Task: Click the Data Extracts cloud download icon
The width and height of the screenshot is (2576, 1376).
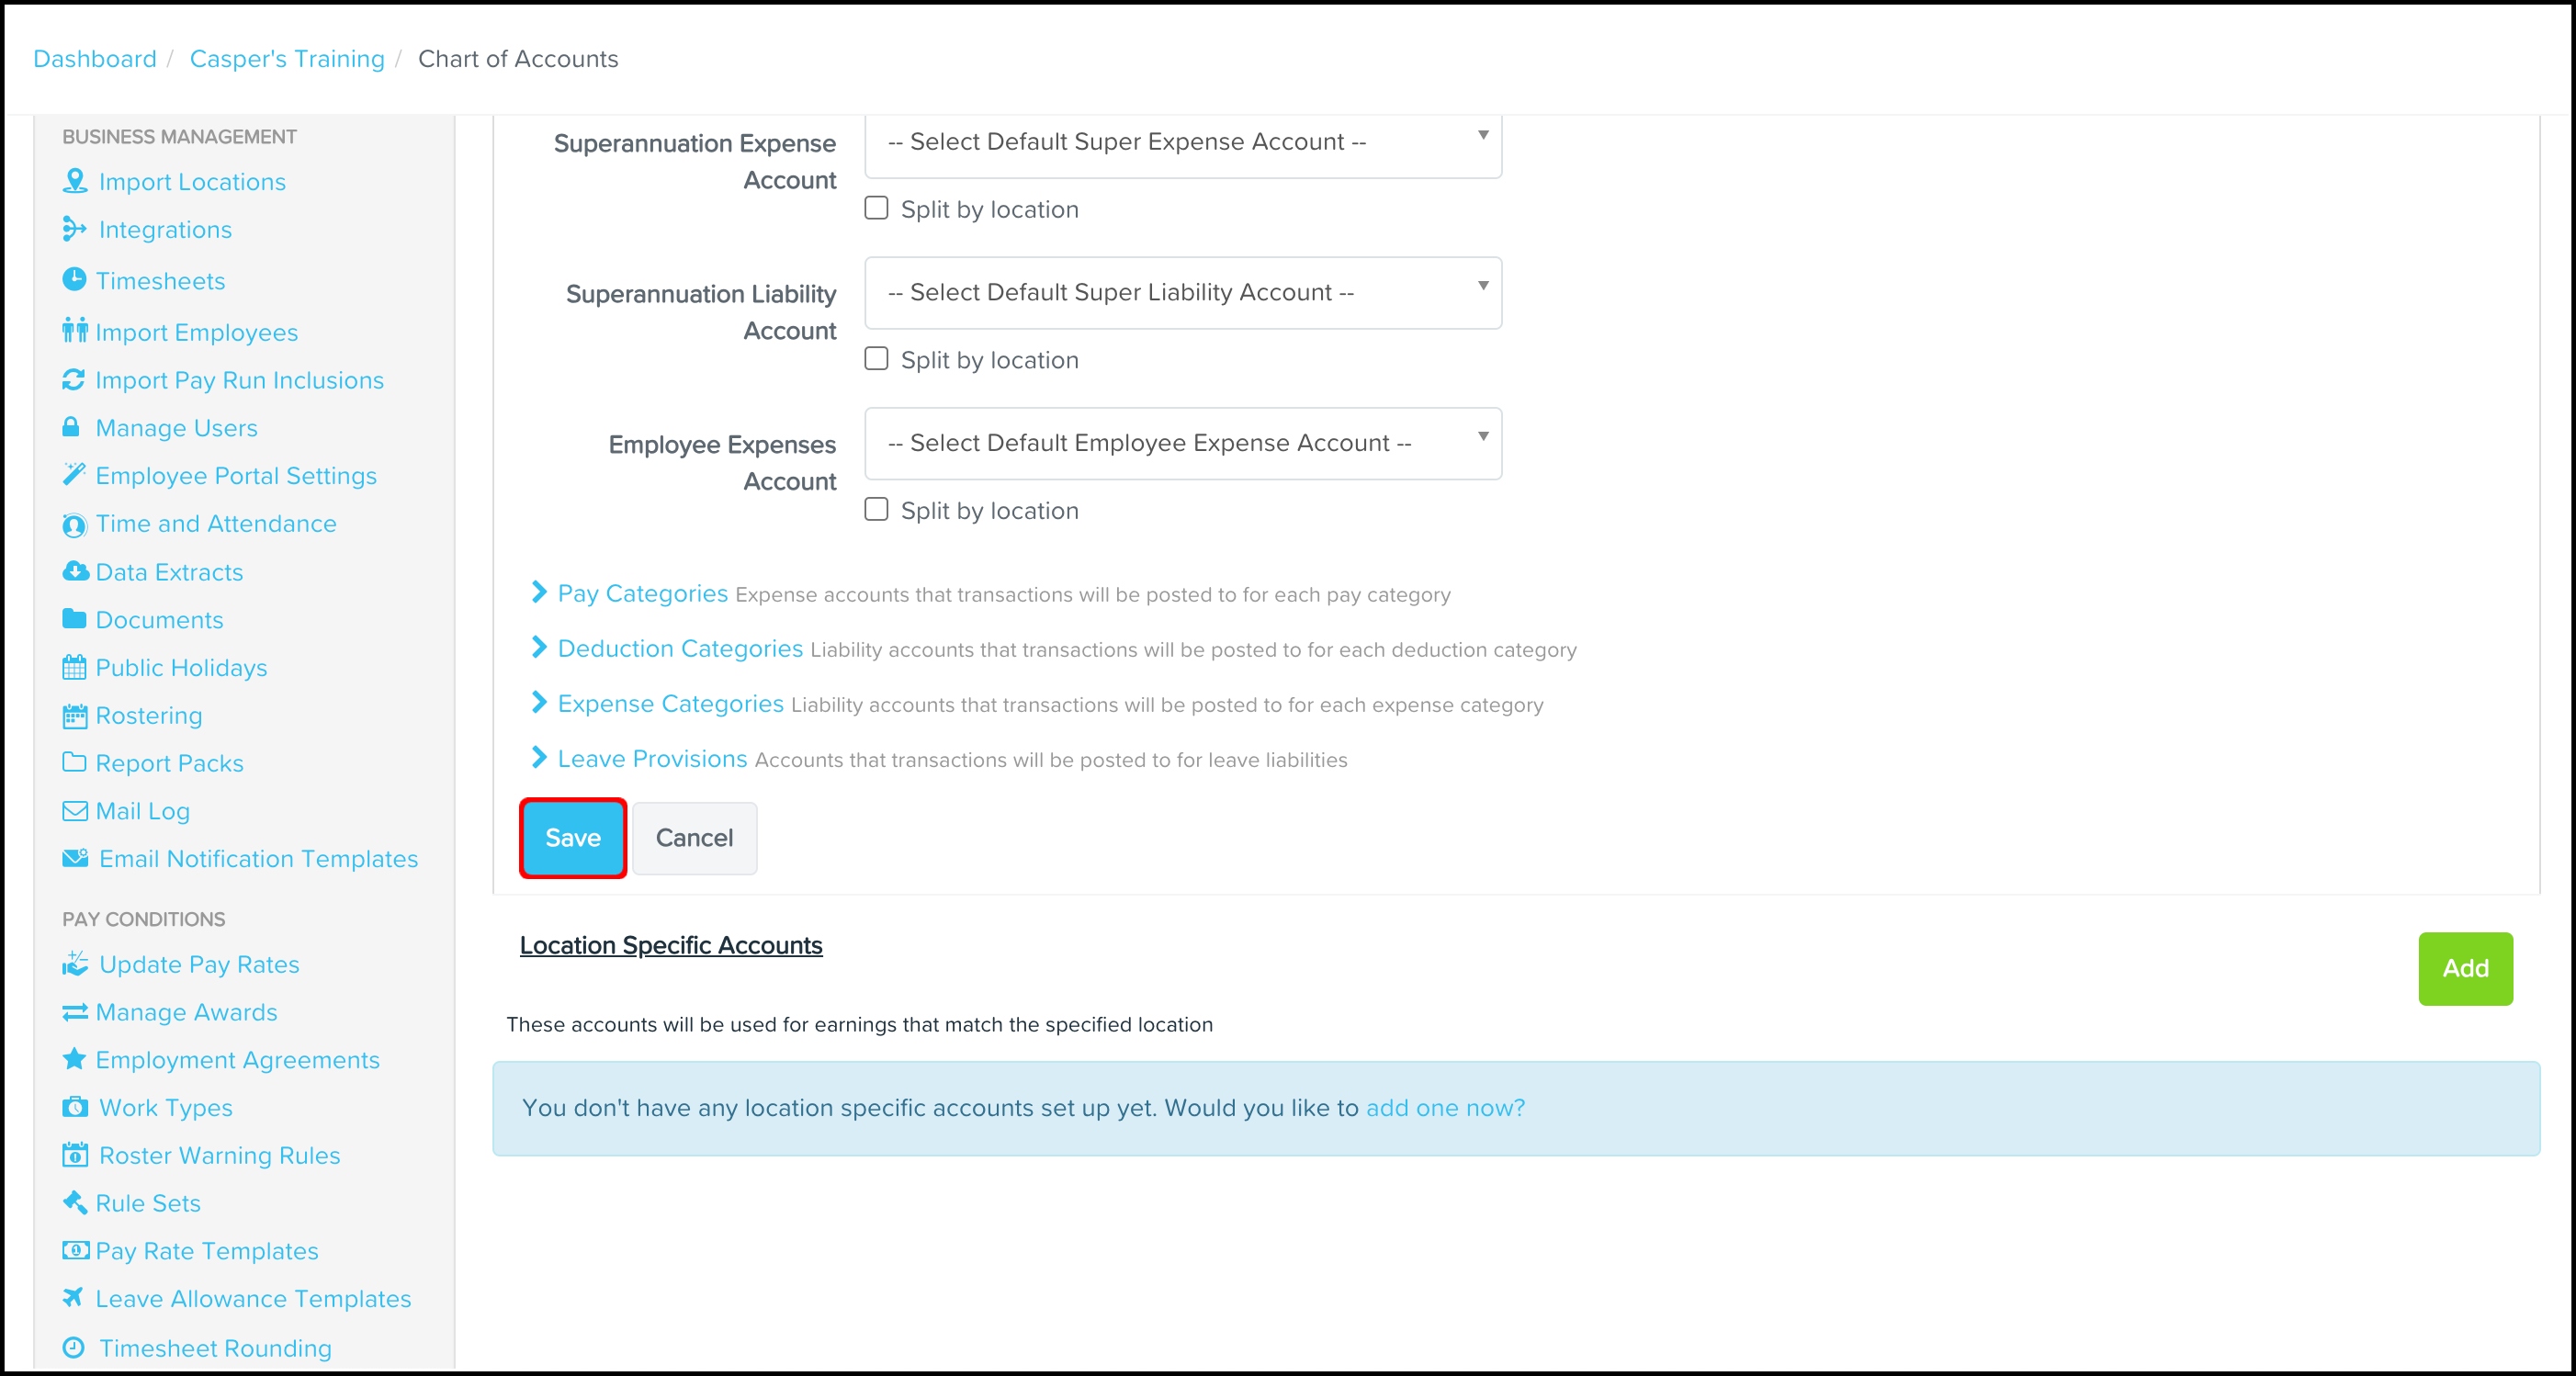Action: (x=75, y=571)
